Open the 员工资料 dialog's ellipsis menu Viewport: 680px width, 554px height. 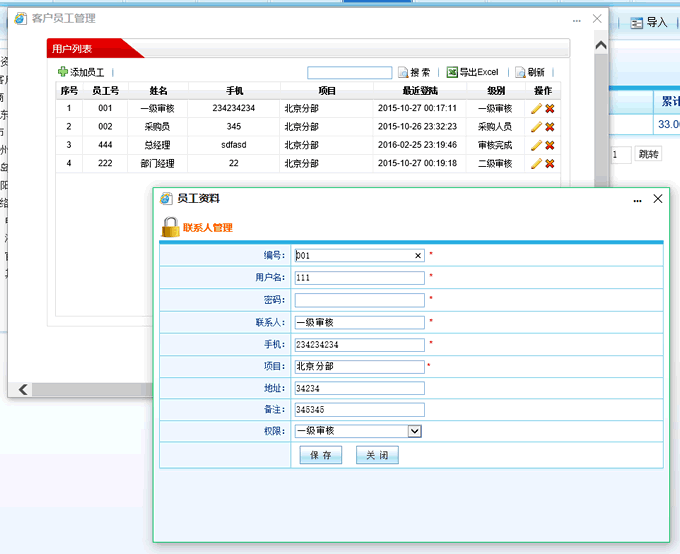click(637, 200)
